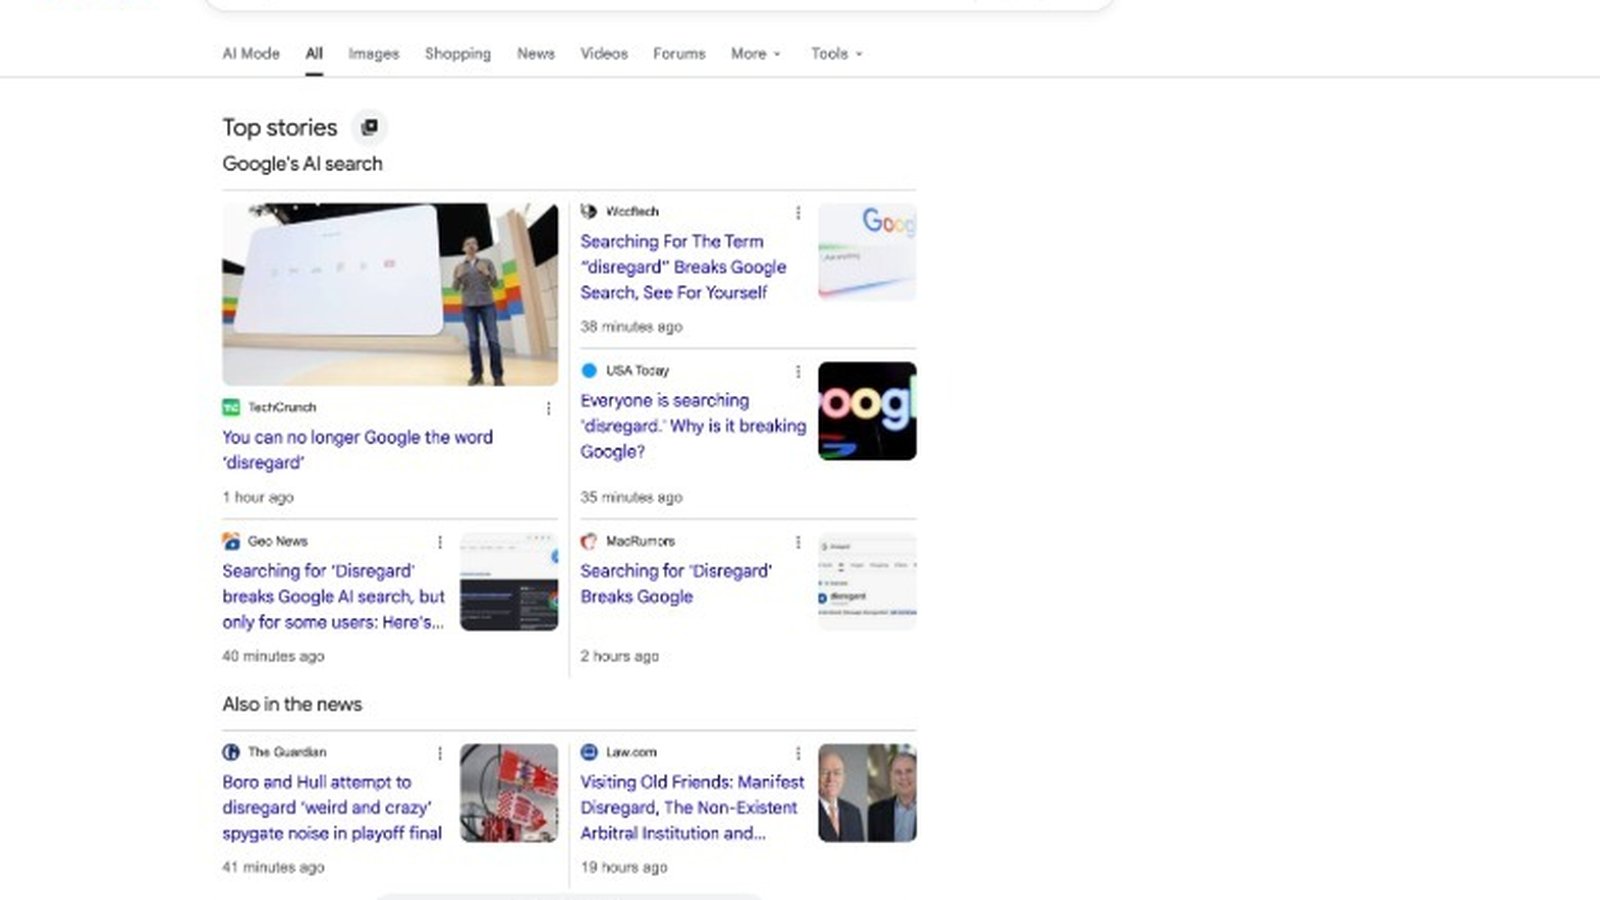
Task: Click the '1 hour ago' timestamp
Action: (258, 497)
